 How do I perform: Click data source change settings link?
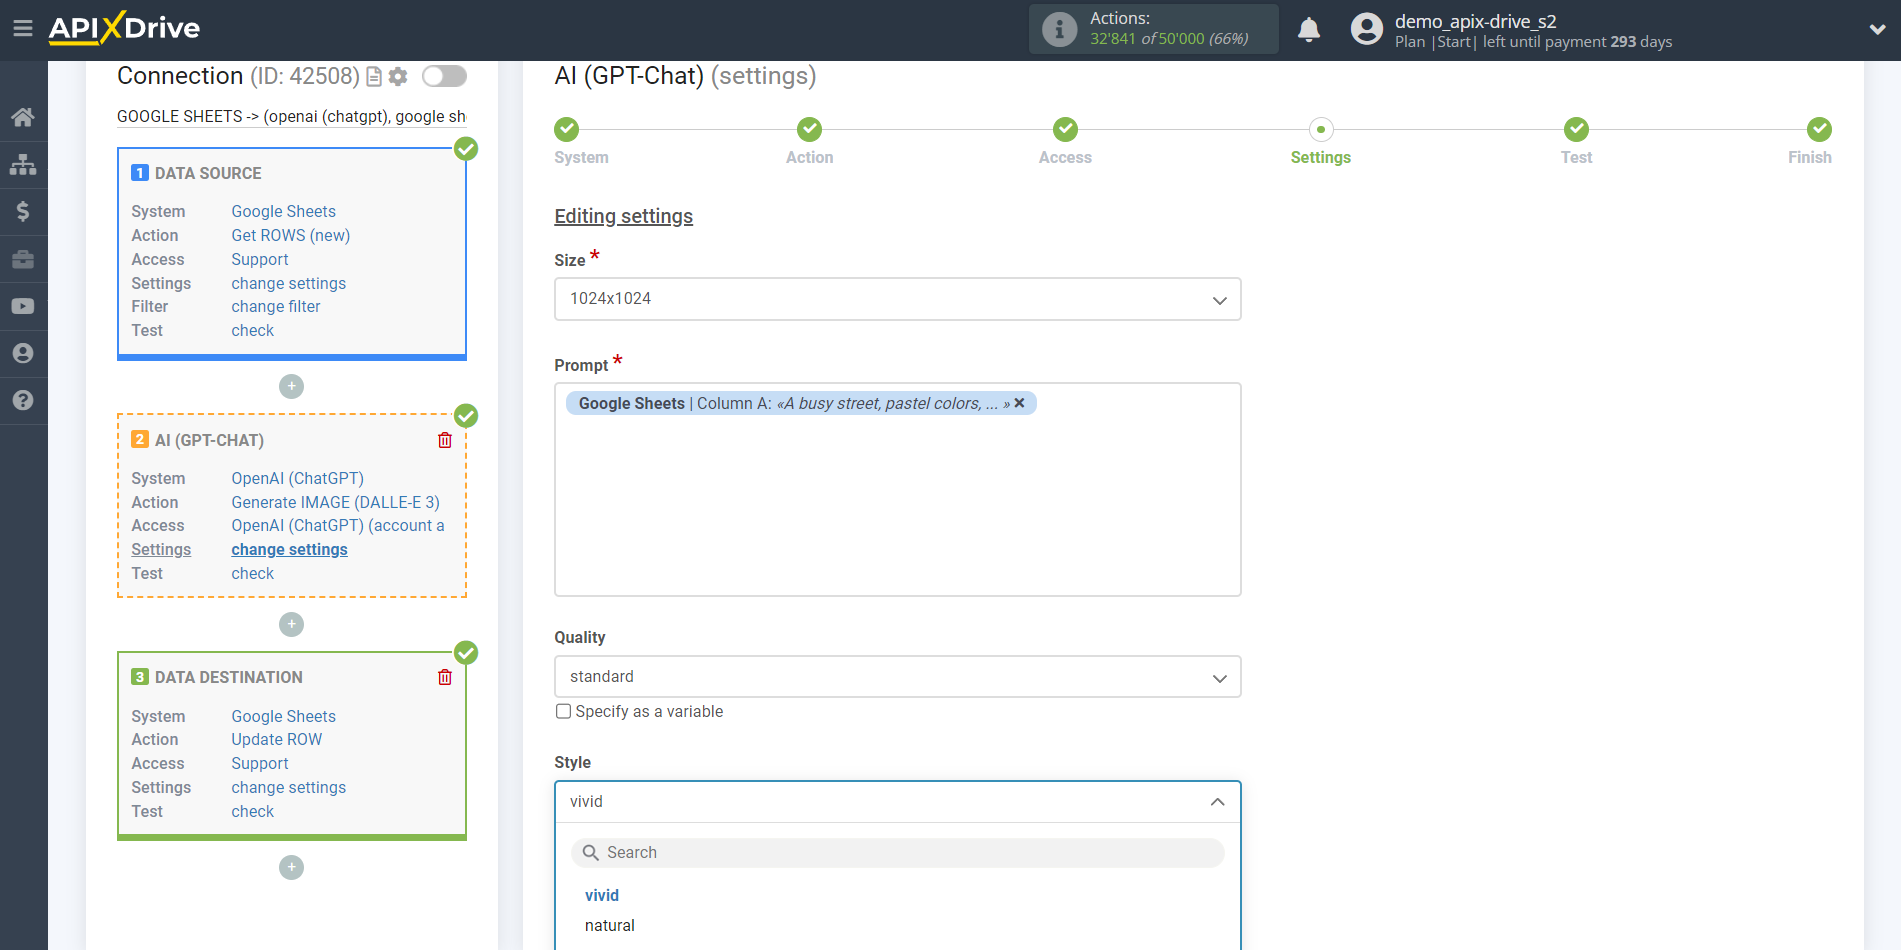click(289, 283)
